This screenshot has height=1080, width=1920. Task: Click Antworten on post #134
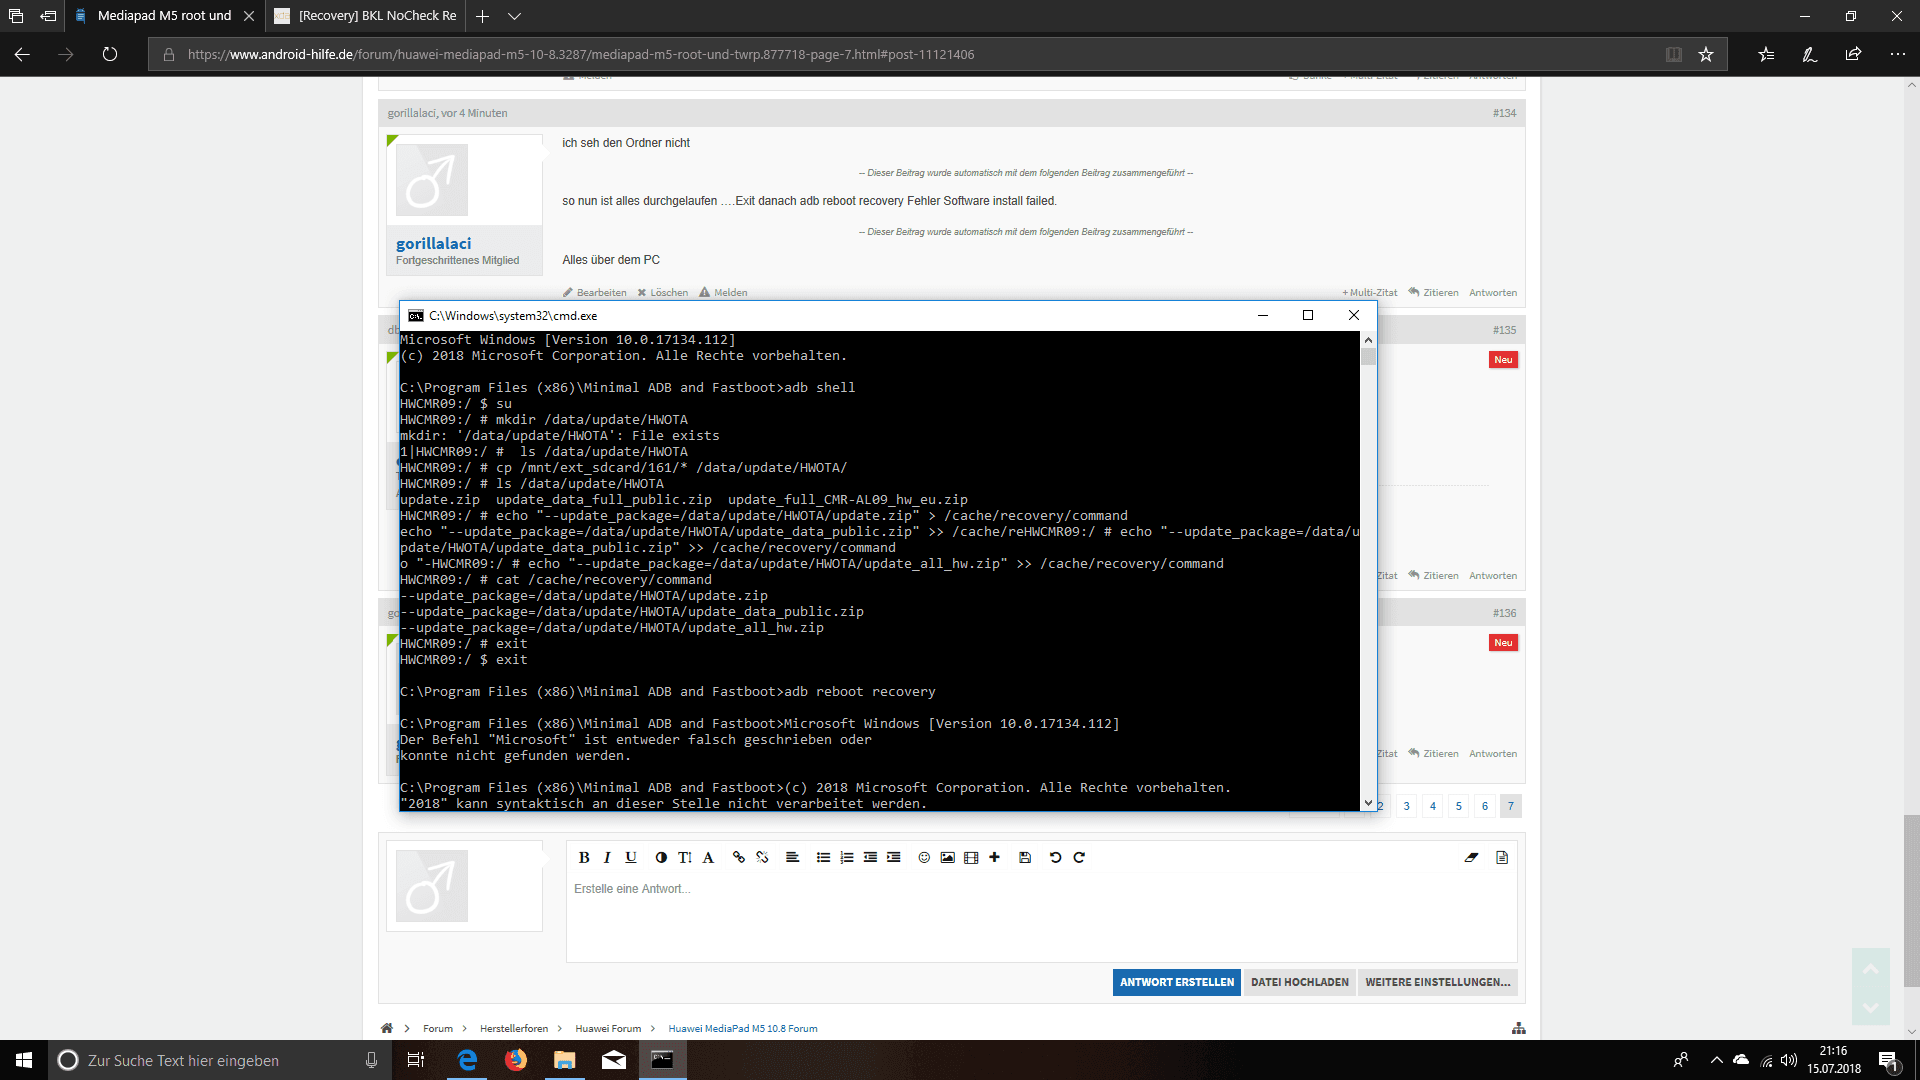pos(1493,293)
